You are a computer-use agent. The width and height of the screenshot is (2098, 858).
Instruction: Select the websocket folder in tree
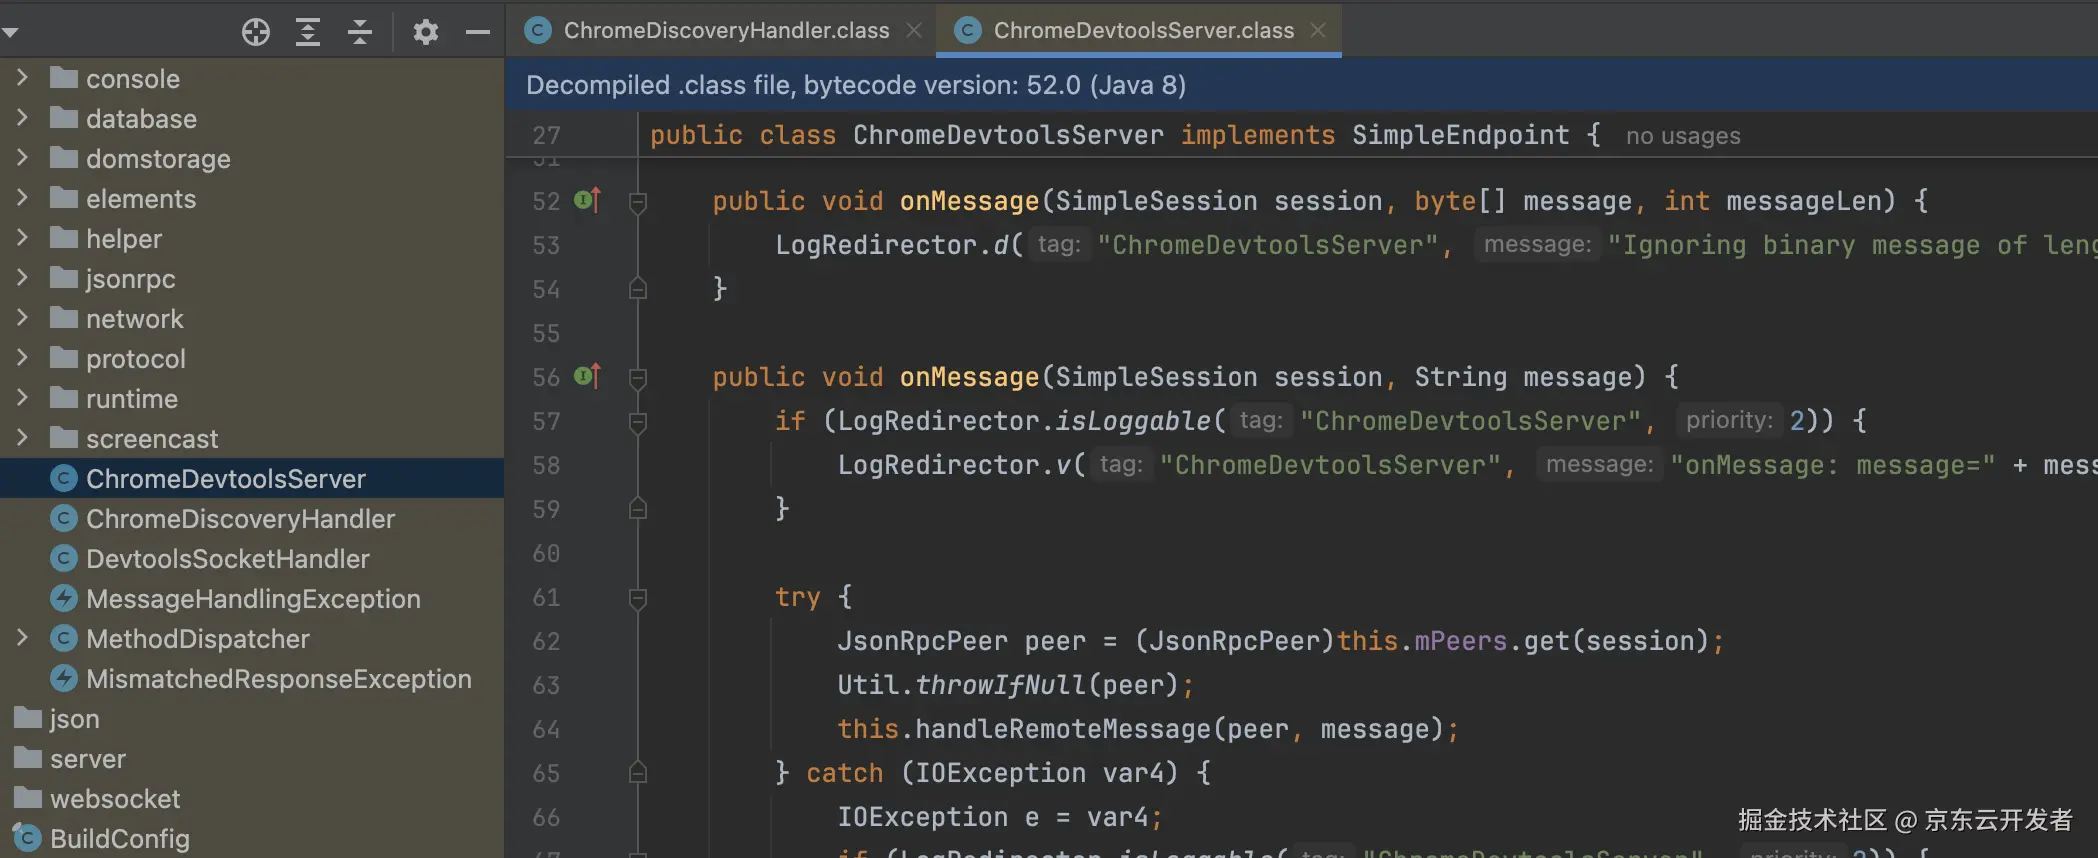115,799
